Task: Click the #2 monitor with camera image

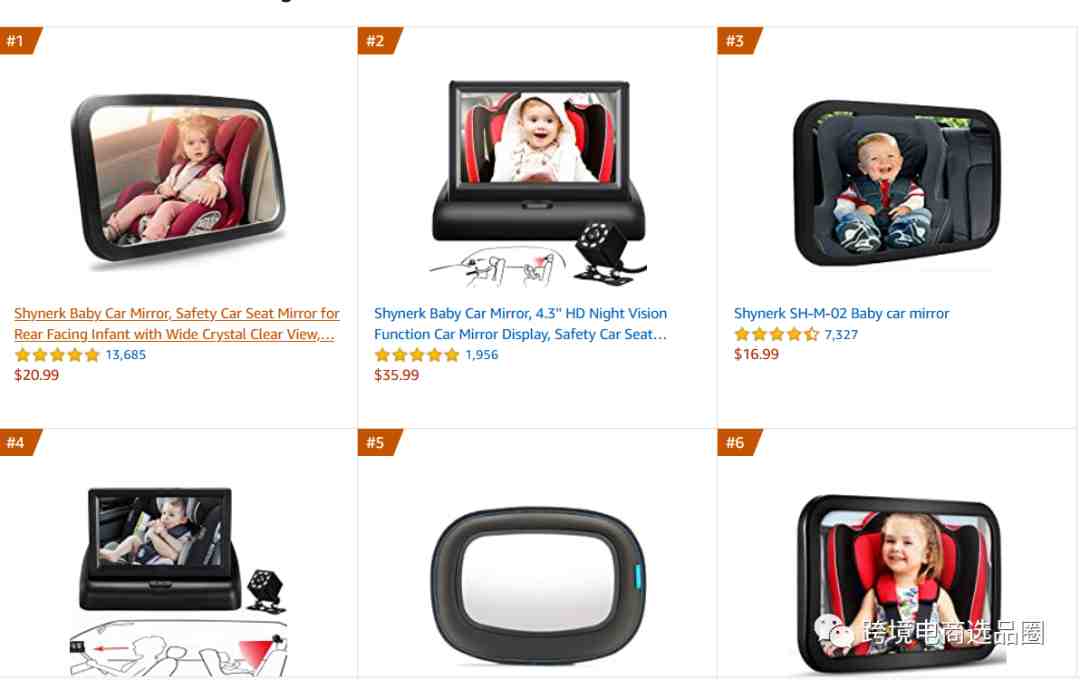Action: pyautogui.click(x=539, y=183)
